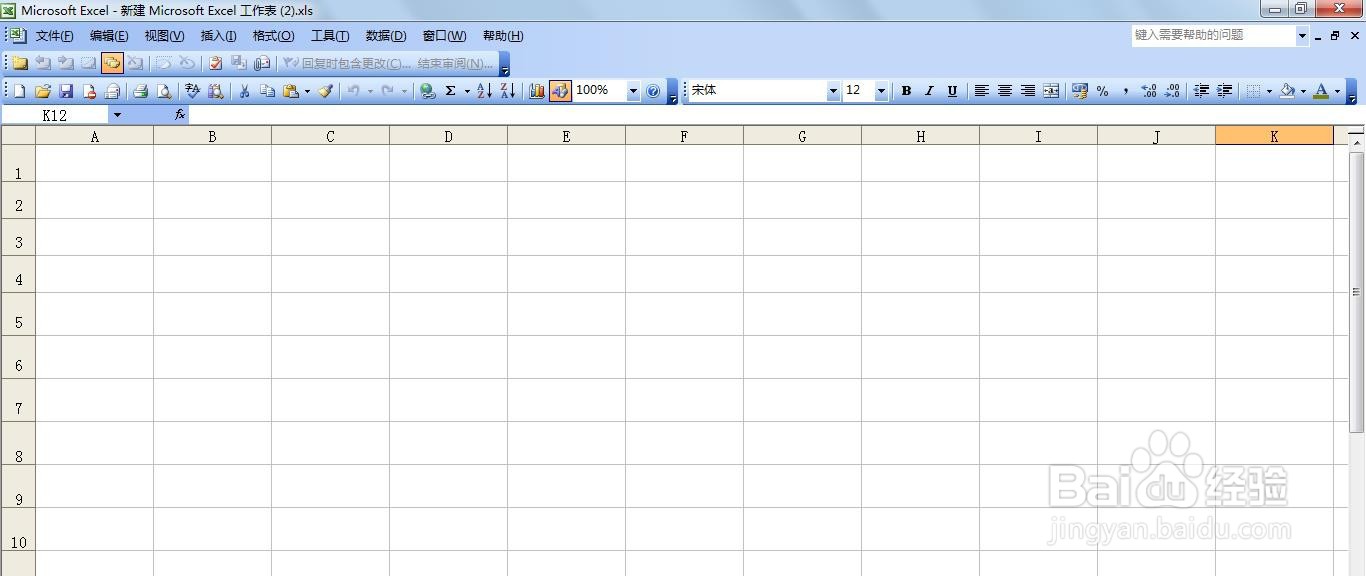Click the E-mail icon on the standard toolbar
This screenshot has width=1366, height=576.
pos(112,91)
